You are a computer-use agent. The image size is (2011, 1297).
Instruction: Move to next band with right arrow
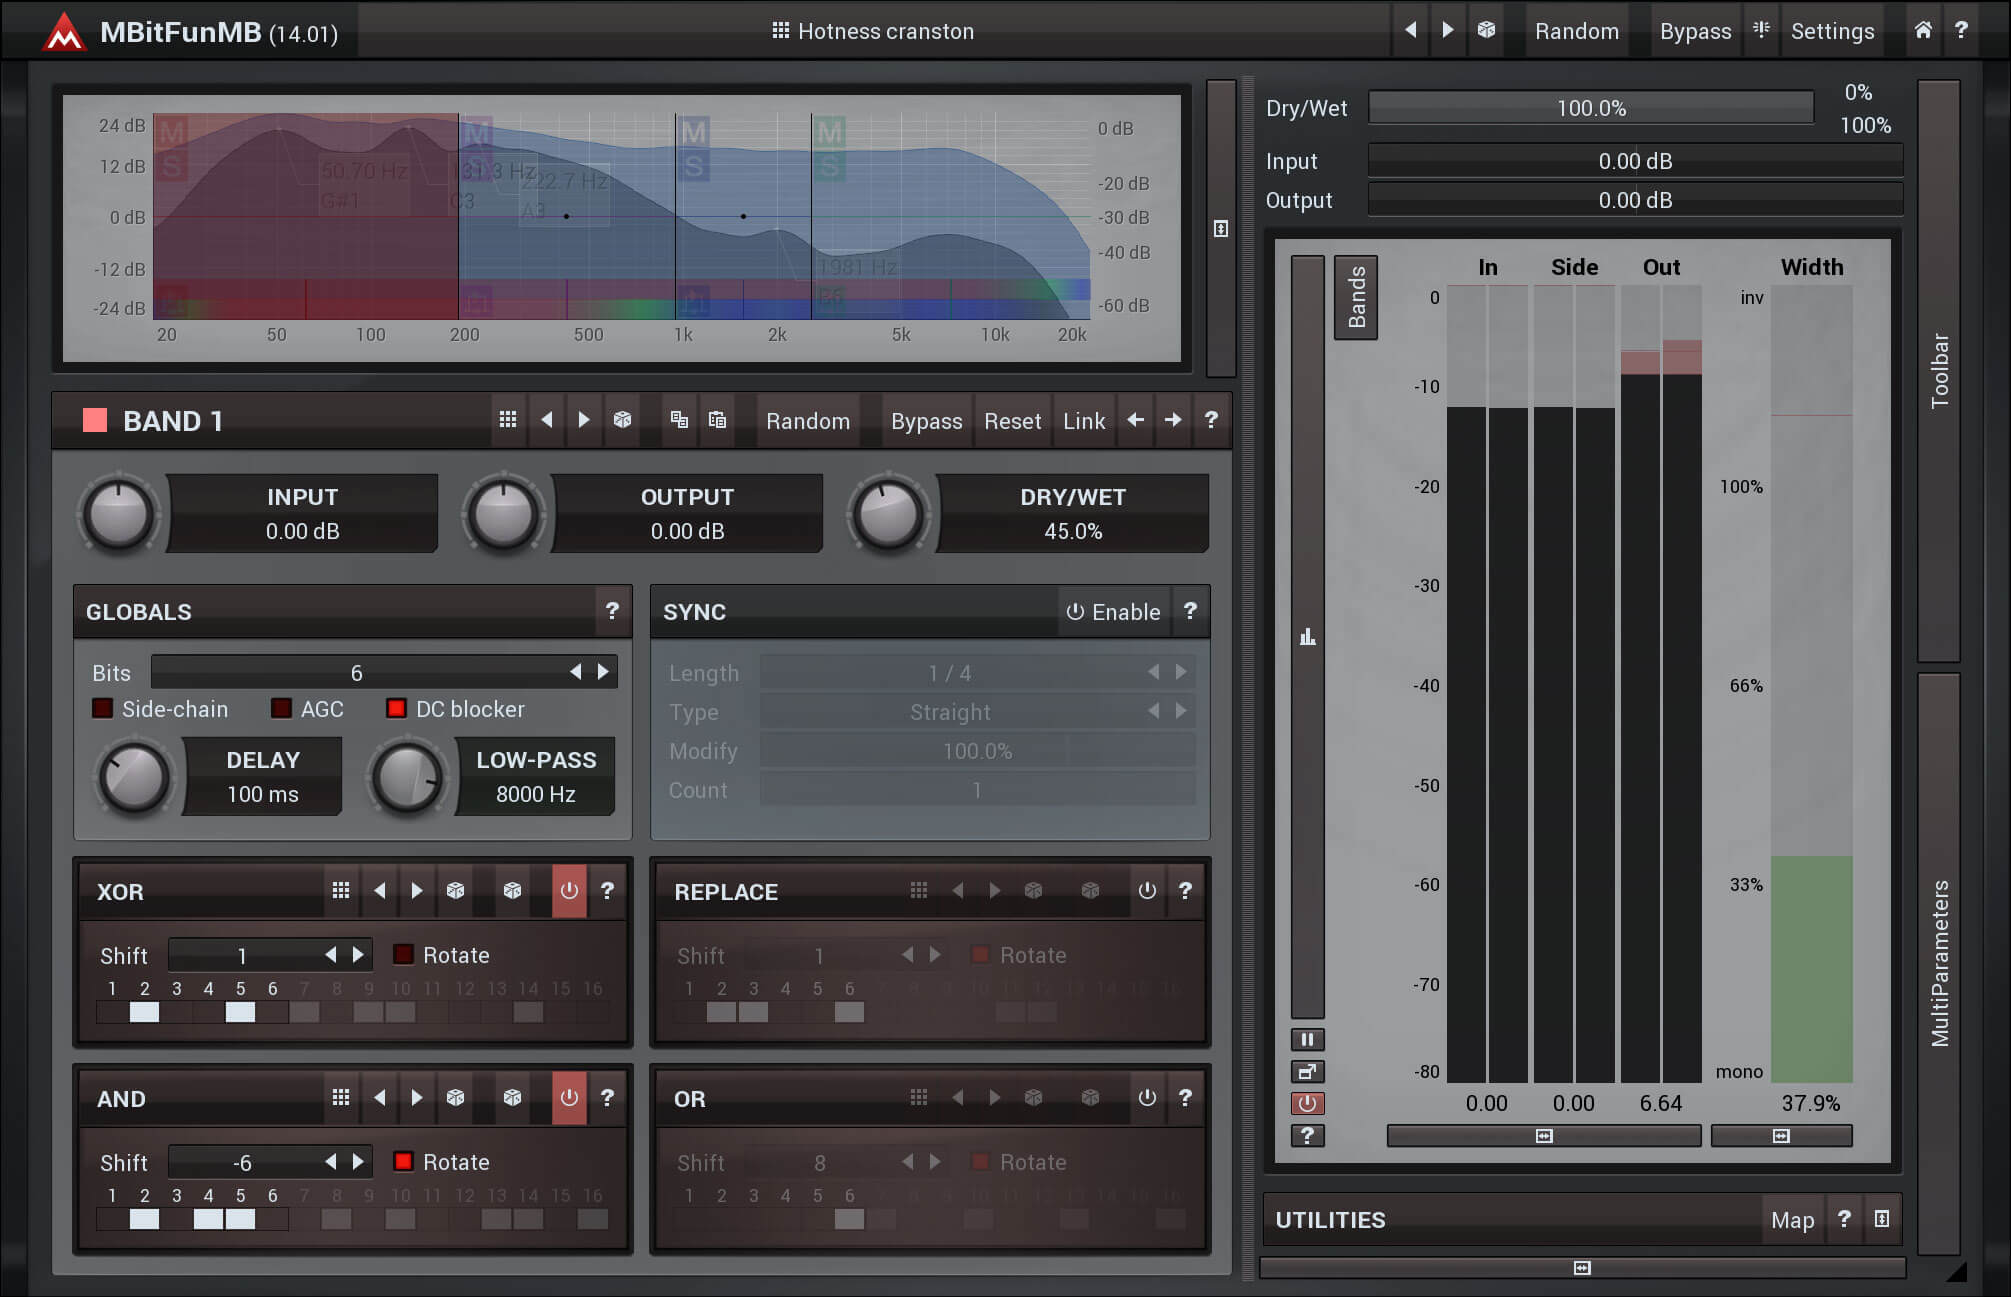[x=1173, y=420]
